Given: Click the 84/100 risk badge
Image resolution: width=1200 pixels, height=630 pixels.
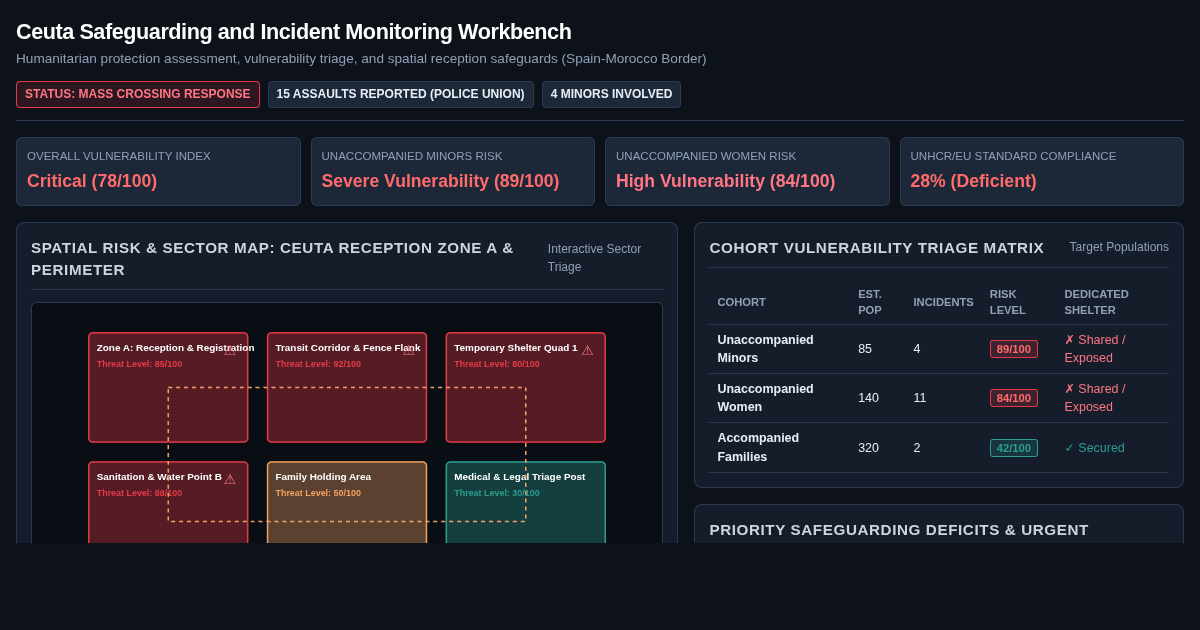Looking at the screenshot, I should (1014, 398).
